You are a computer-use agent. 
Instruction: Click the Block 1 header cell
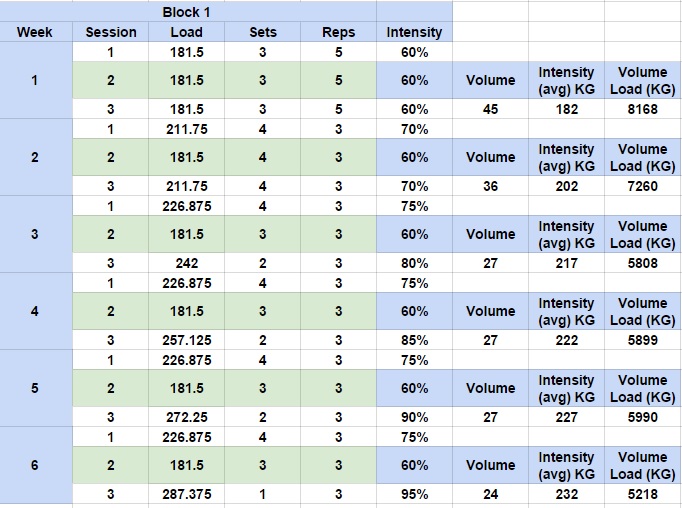[187, 12]
